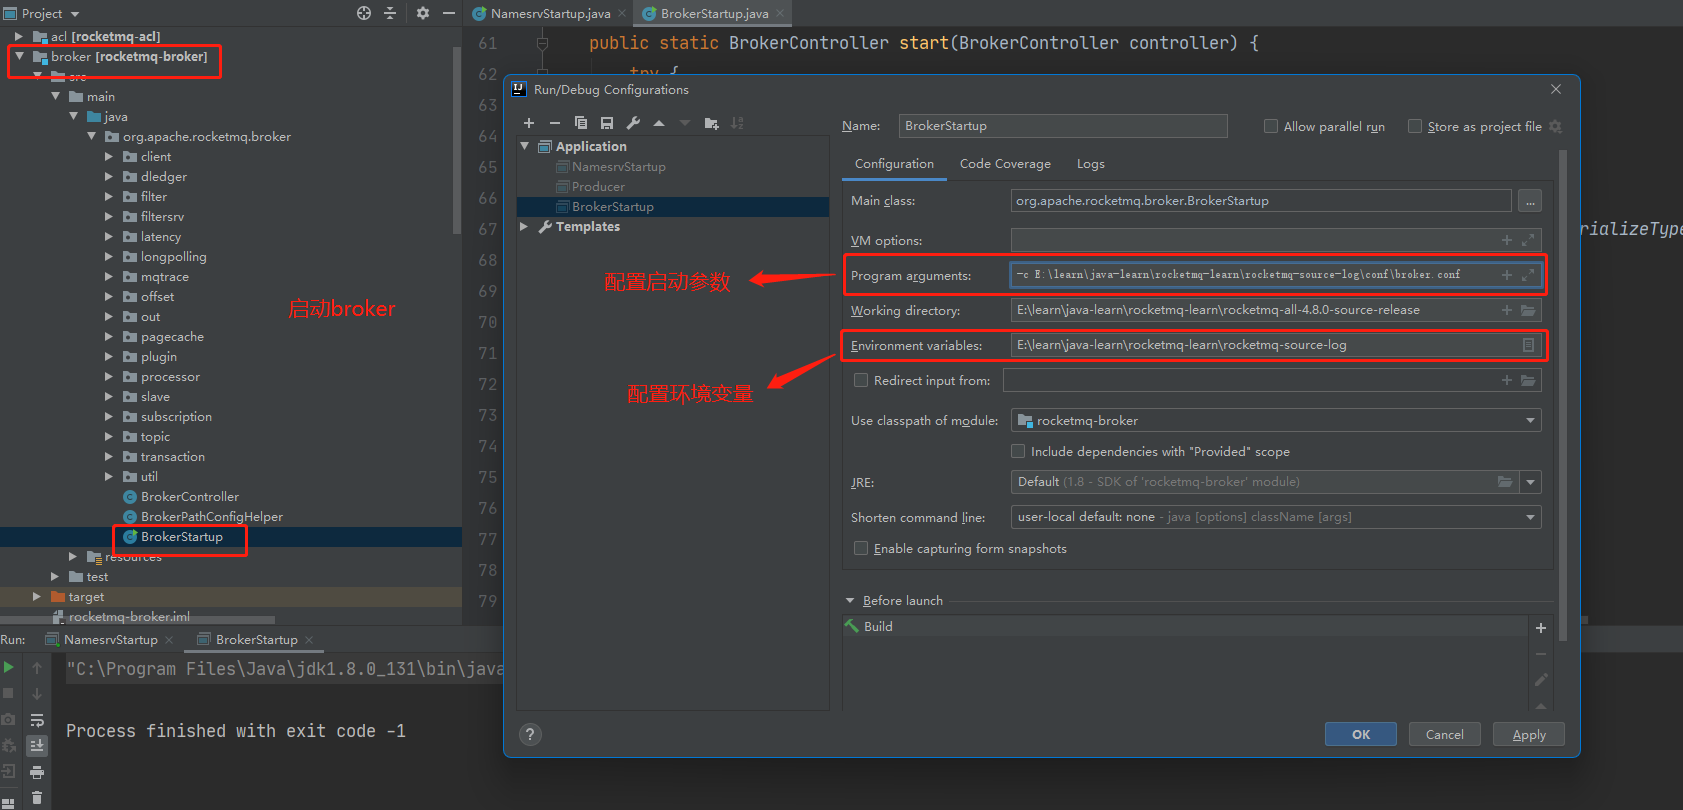Enable capturing form snapshots checkbox
1683x810 pixels.
point(861,548)
